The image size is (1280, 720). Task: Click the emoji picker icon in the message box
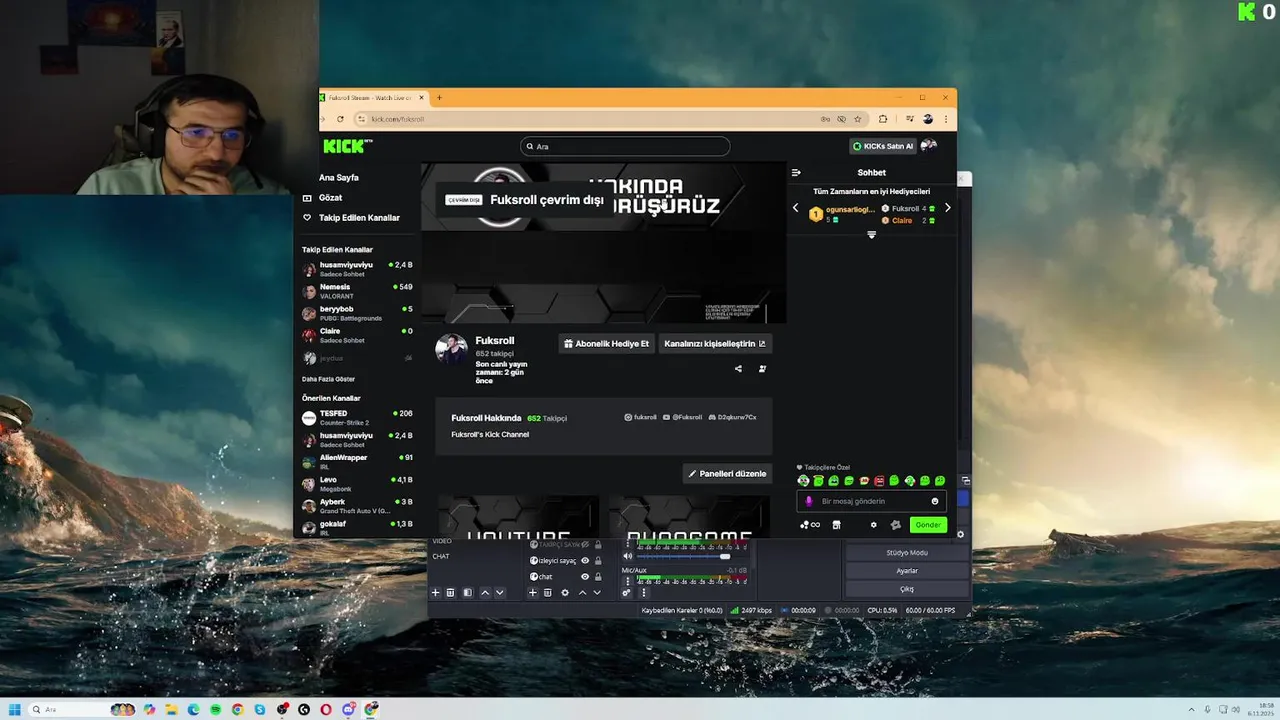click(935, 501)
